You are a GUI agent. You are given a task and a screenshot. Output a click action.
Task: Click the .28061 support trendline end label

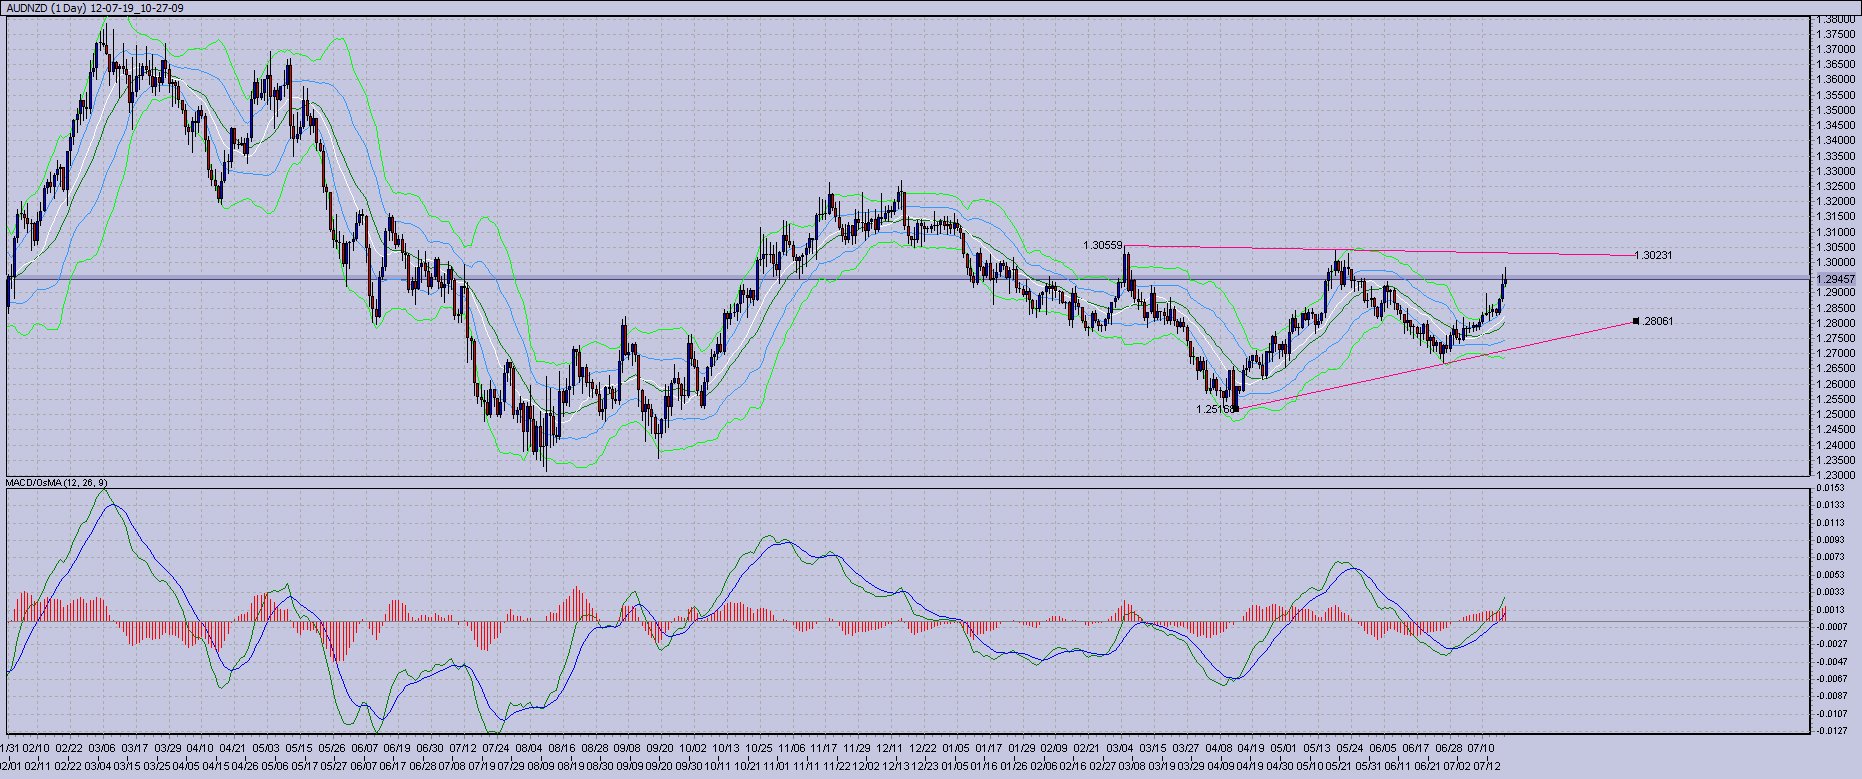[1658, 322]
